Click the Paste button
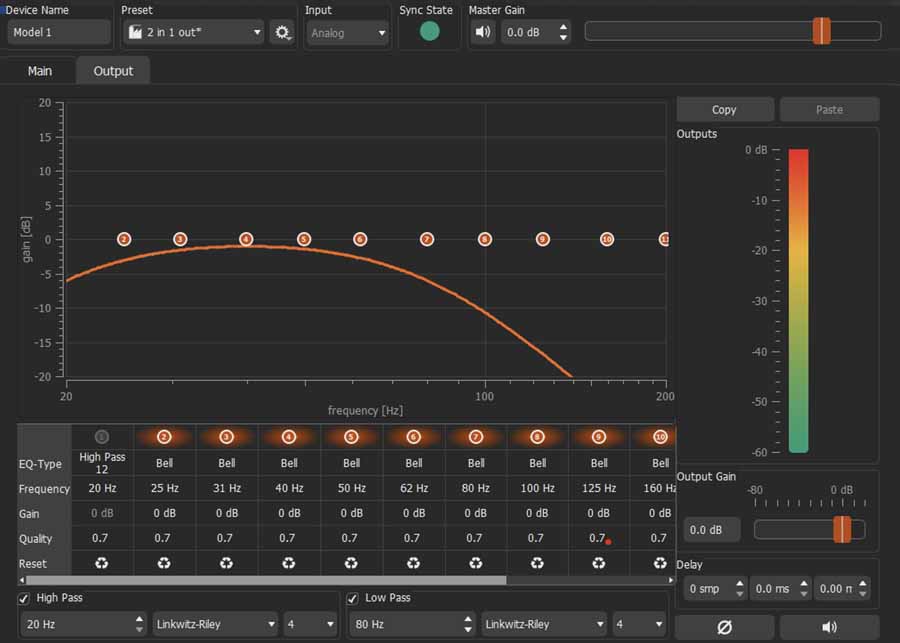 (x=829, y=110)
